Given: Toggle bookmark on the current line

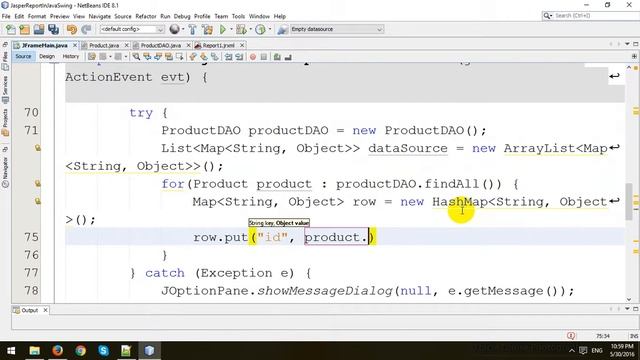Looking at the screenshot, I should [214, 57].
